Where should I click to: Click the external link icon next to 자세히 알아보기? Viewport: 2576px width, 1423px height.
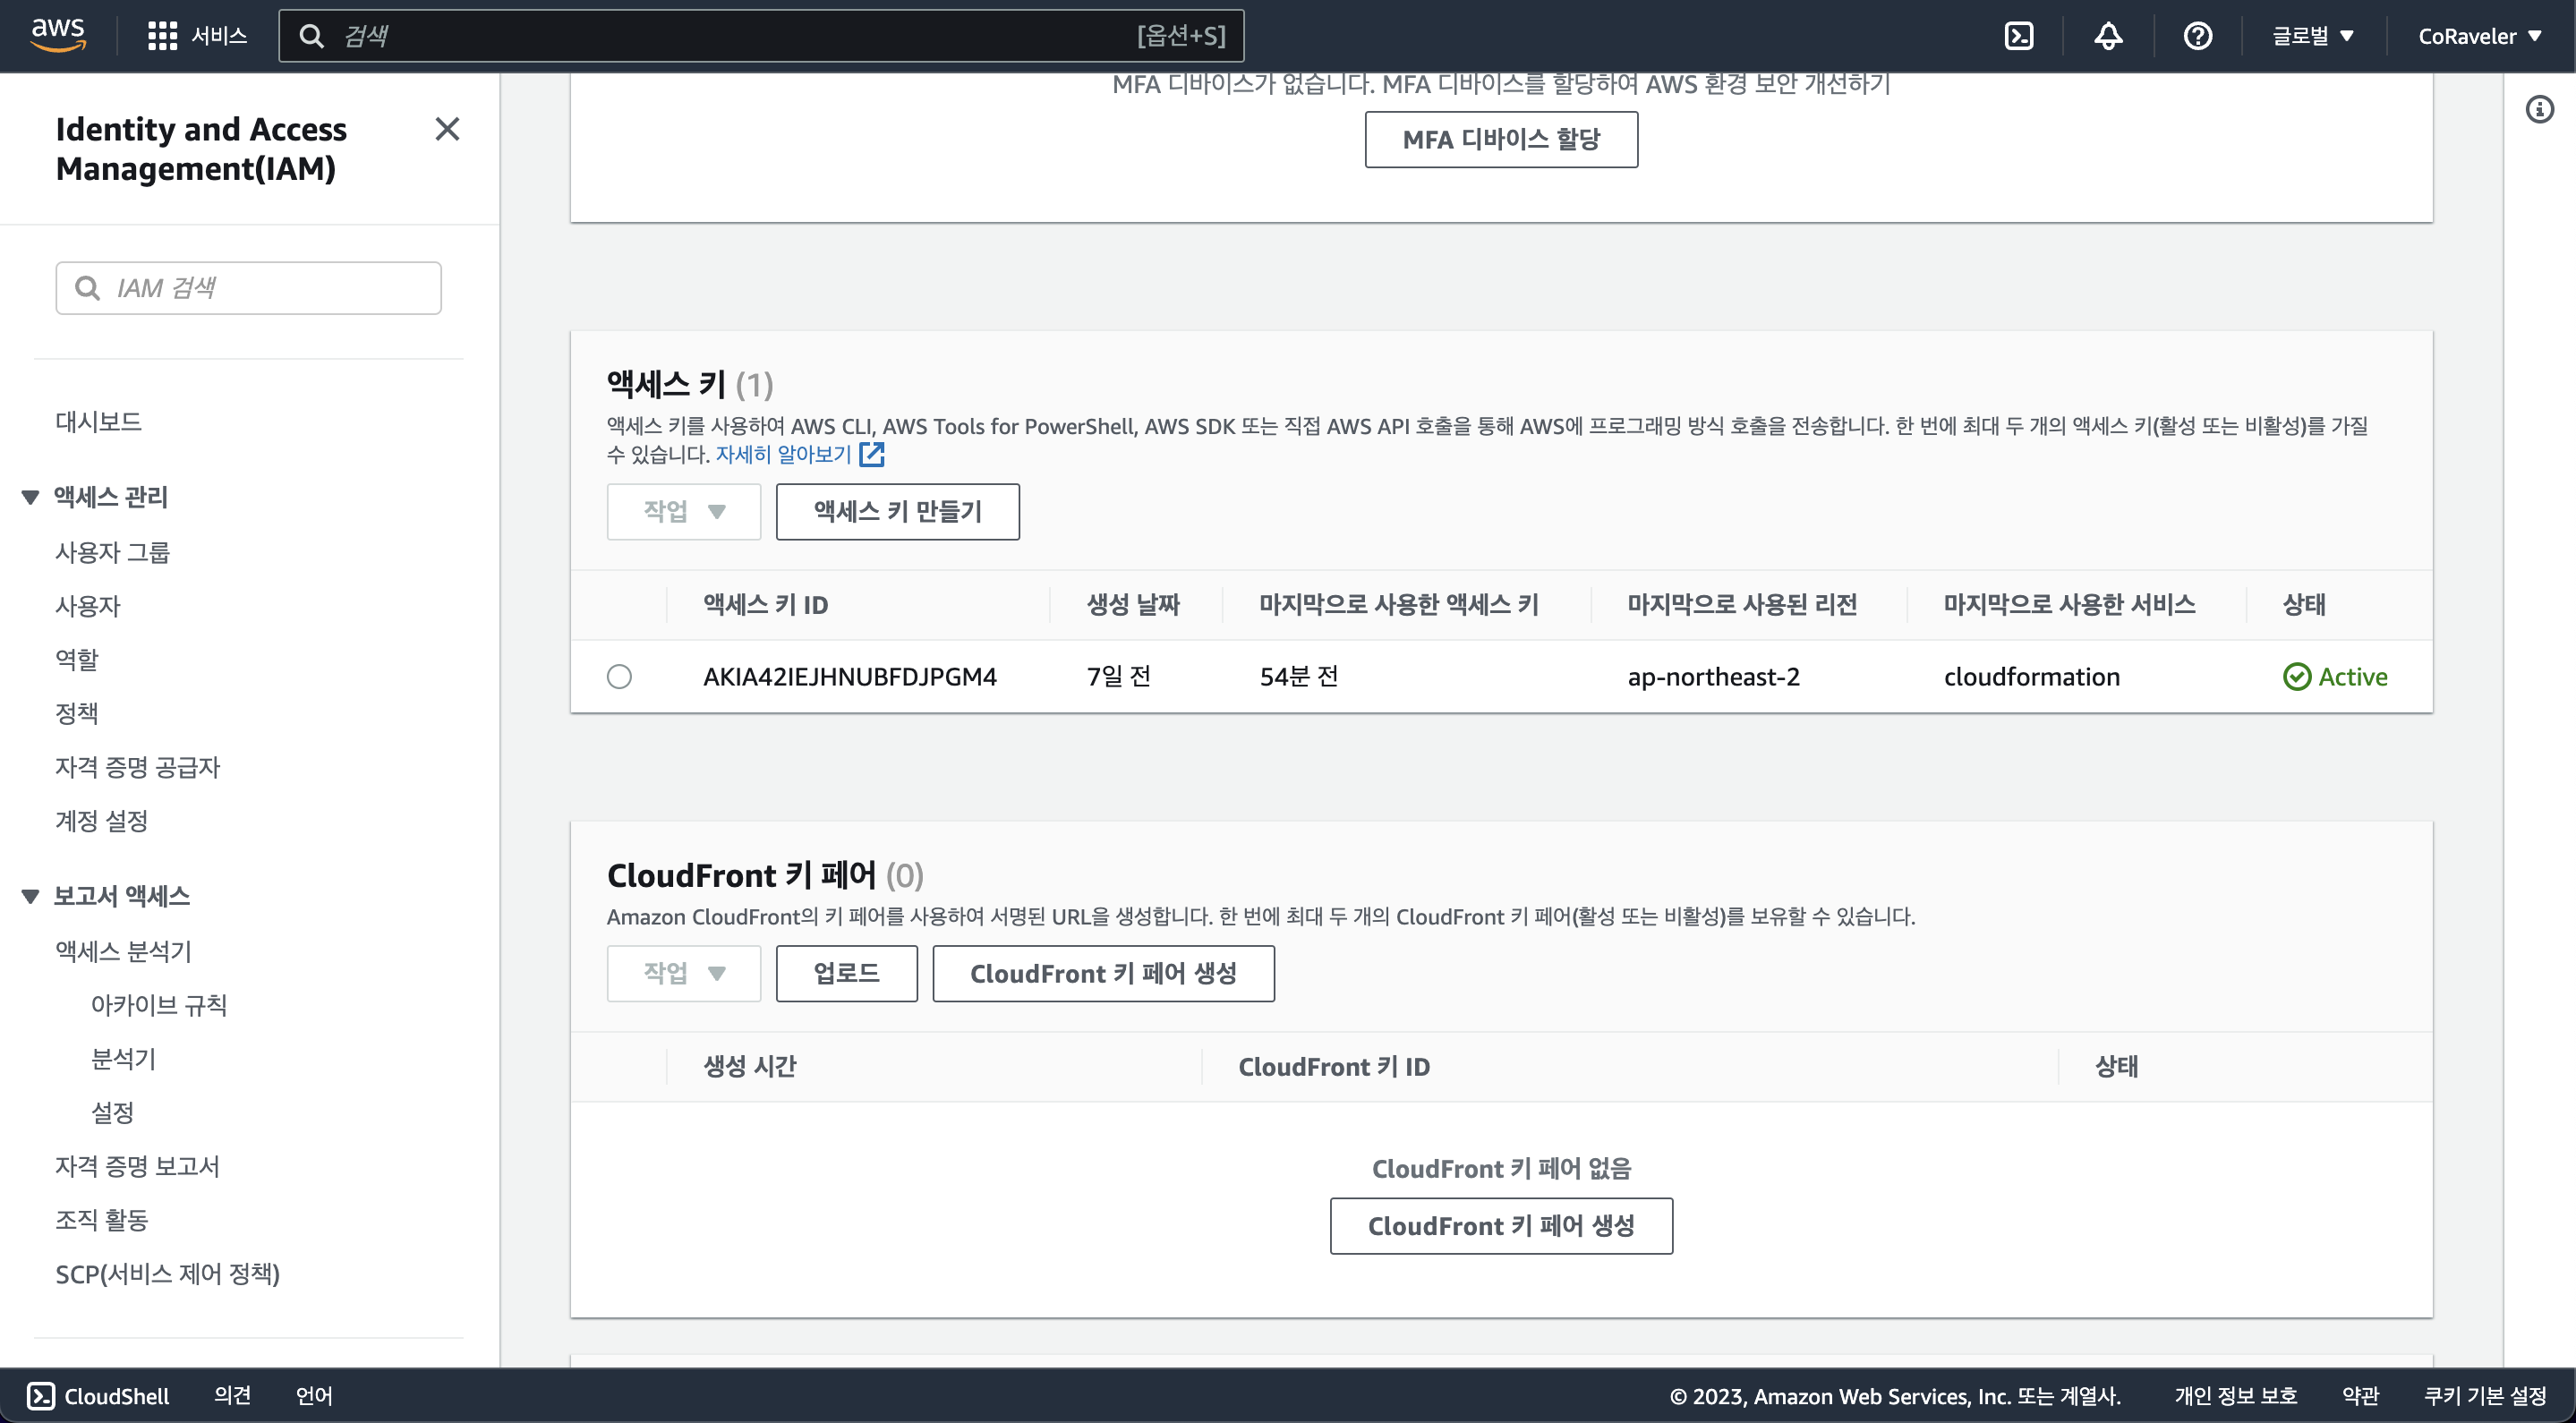872,454
